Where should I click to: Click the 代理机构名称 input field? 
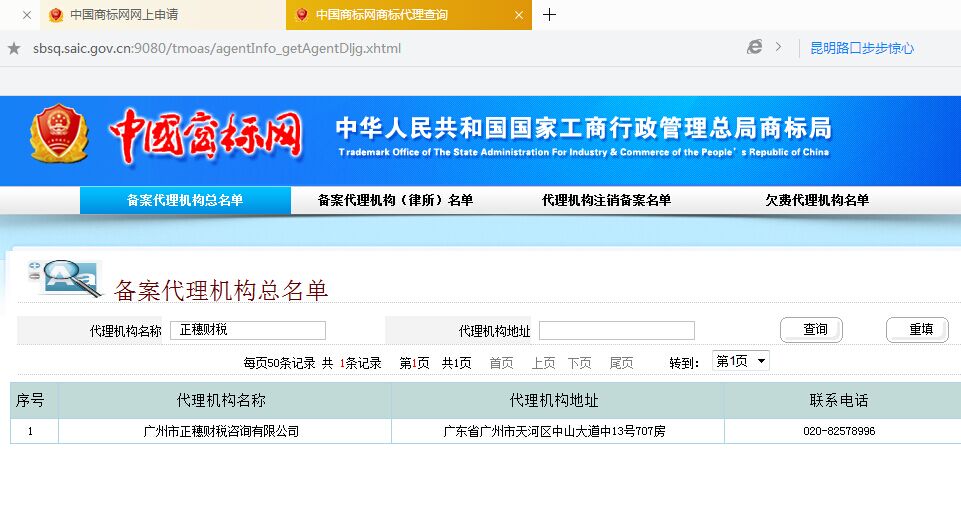click(248, 330)
